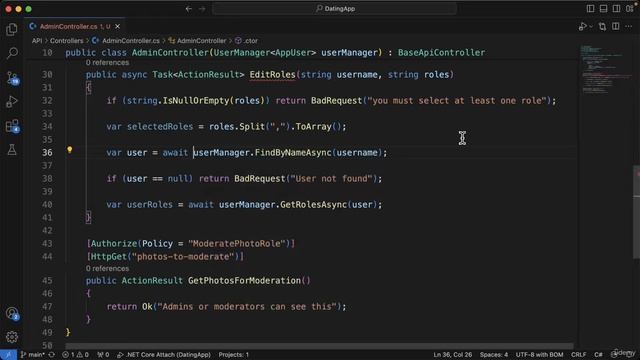This screenshot has height=360, width=640.
Task: Toggle the primary side bar layout
Action: [x=590, y=9]
